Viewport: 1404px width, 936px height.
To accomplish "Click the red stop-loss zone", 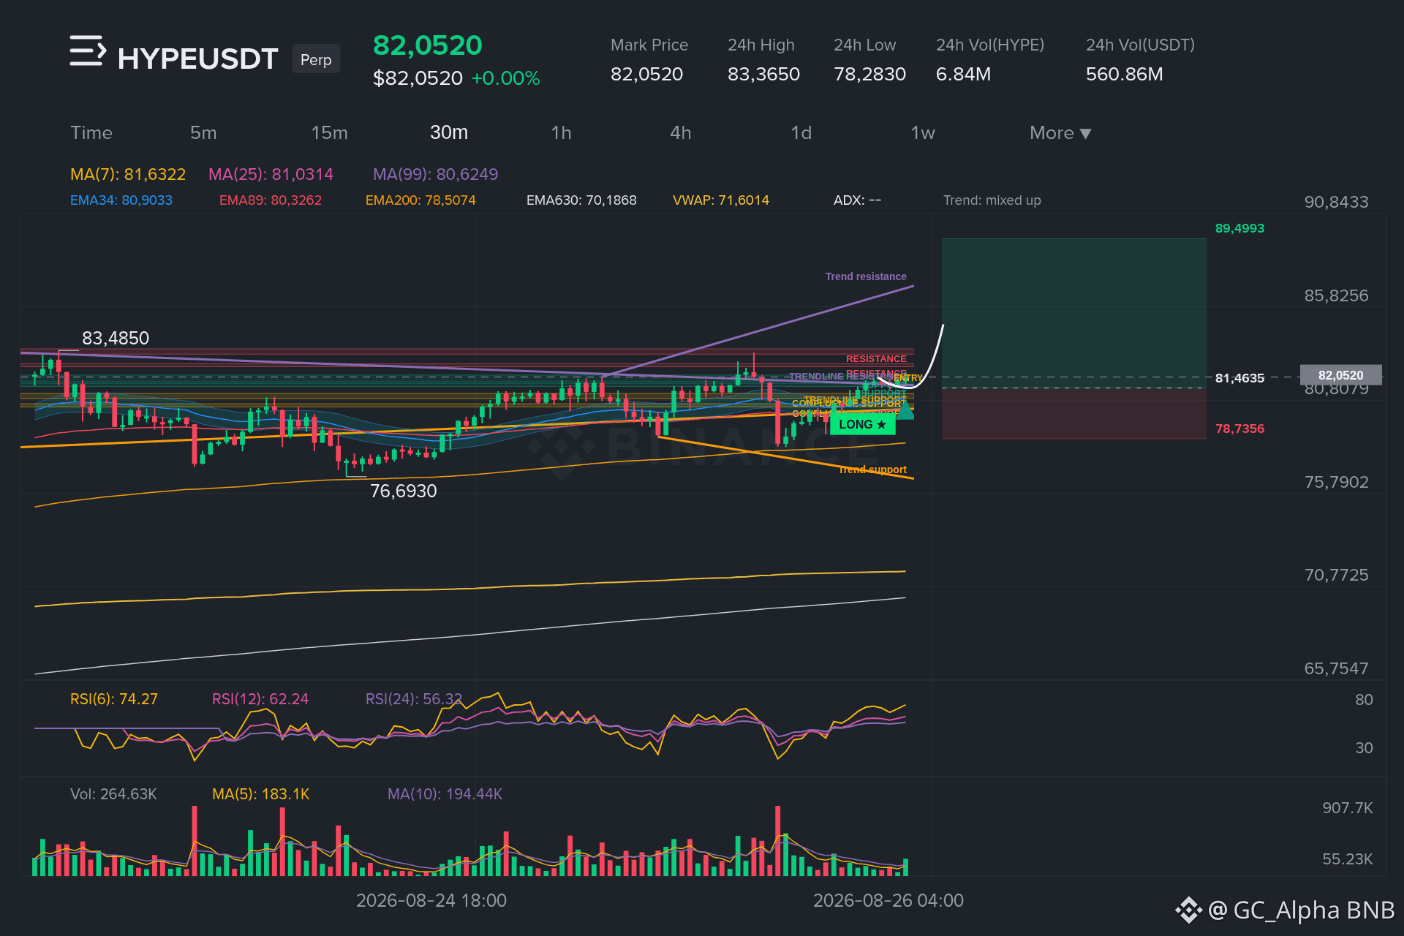I will coord(1074,413).
